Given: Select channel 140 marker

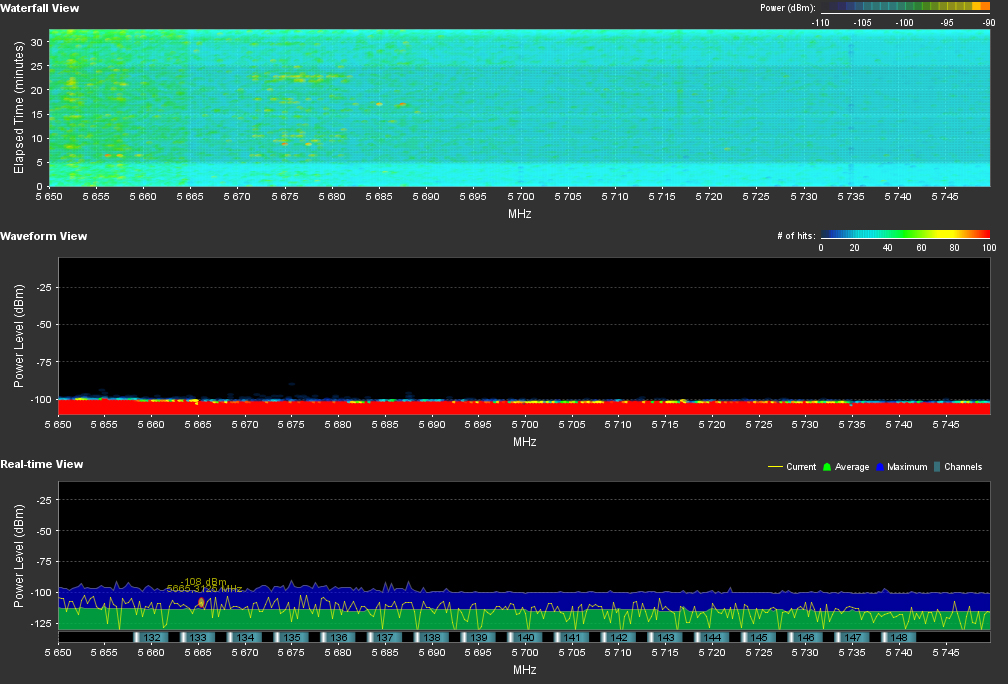Looking at the screenshot, I should pos(526,637).
